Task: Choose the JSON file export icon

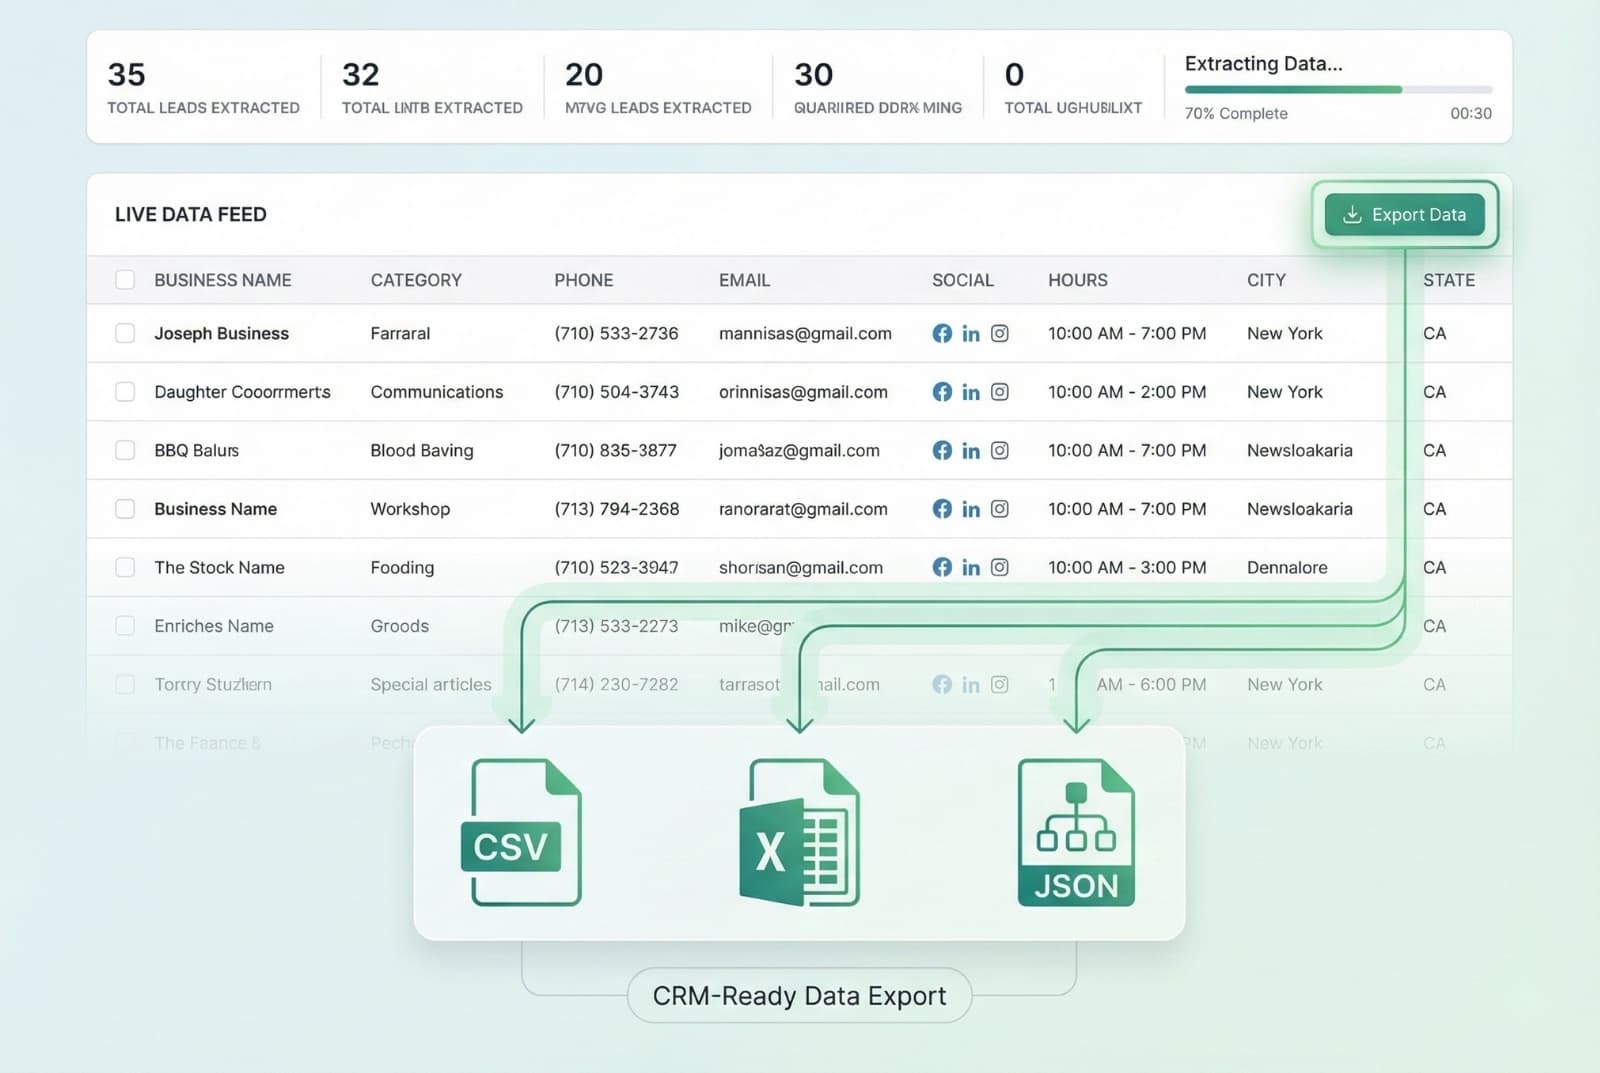Action: (x=1076, y=832)
